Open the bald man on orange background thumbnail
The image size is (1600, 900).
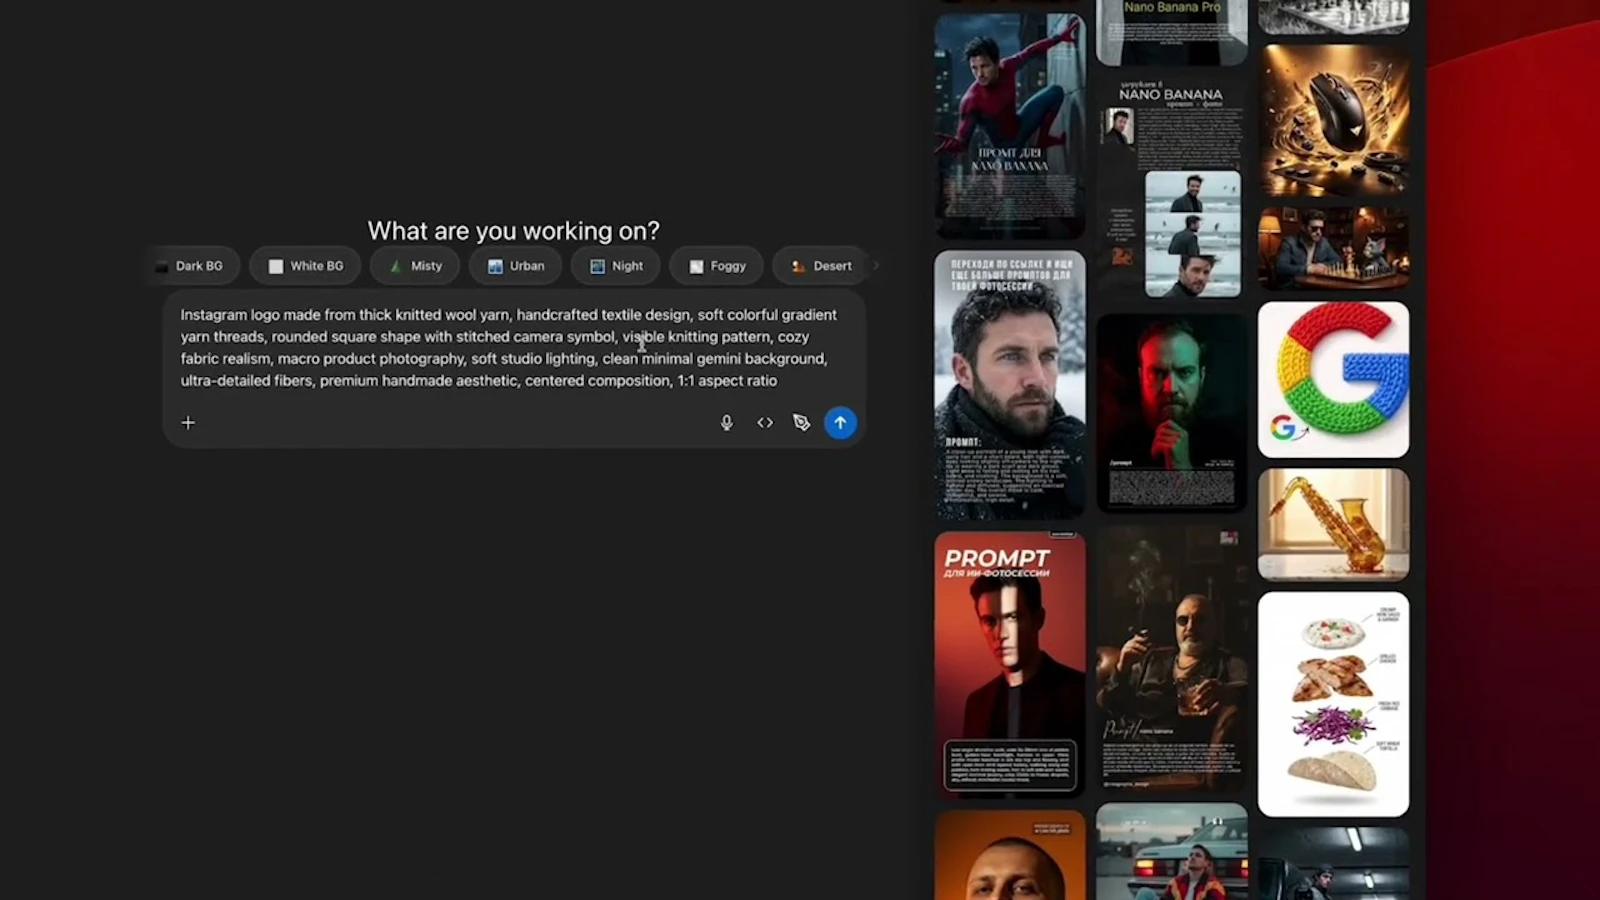pyautogui.click(x=1010, y=855)
